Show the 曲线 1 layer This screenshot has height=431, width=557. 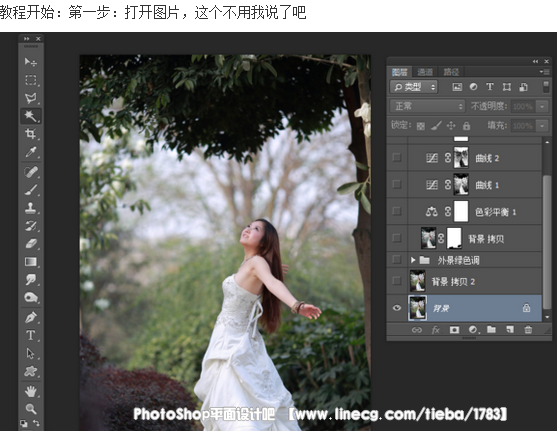click(396, 184)
